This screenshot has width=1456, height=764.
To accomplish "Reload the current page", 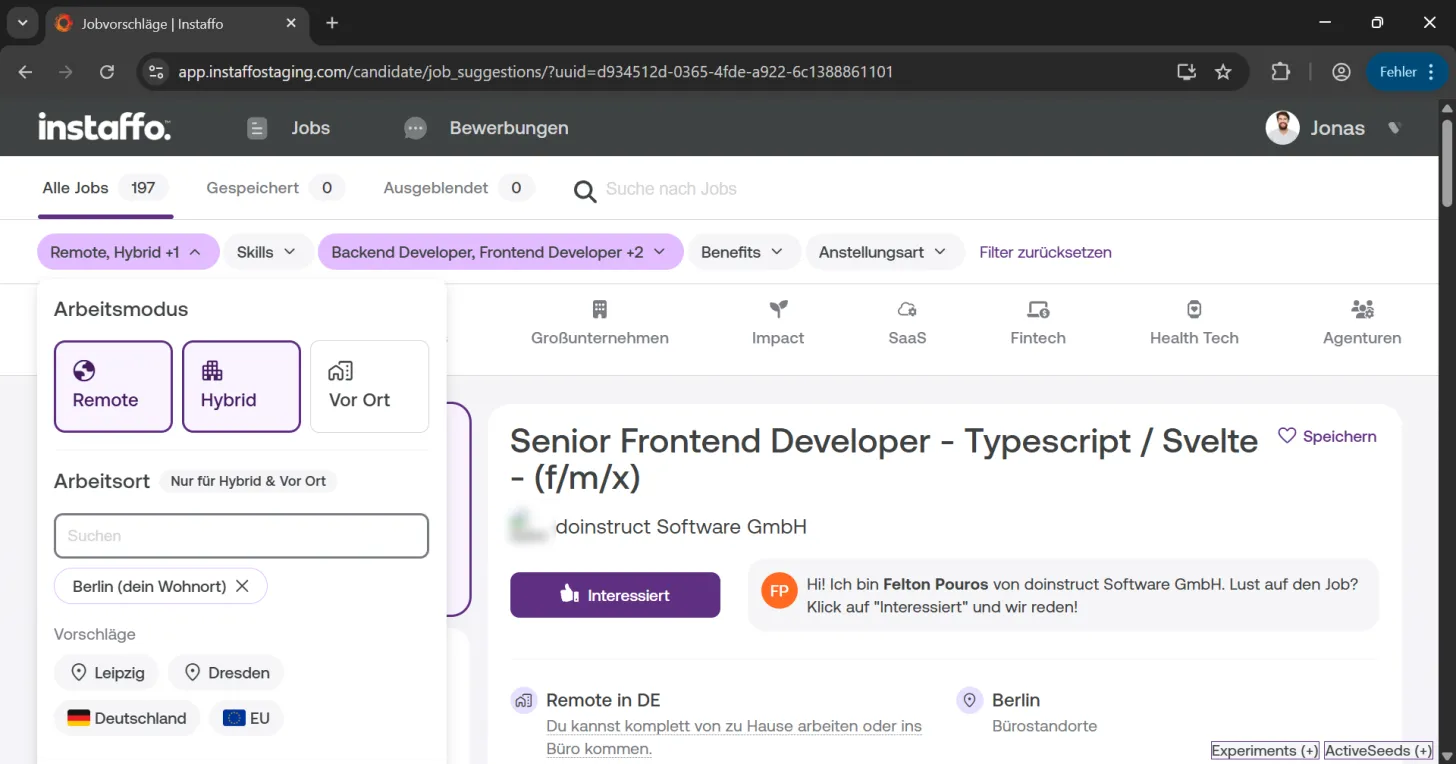I will 107,72.
